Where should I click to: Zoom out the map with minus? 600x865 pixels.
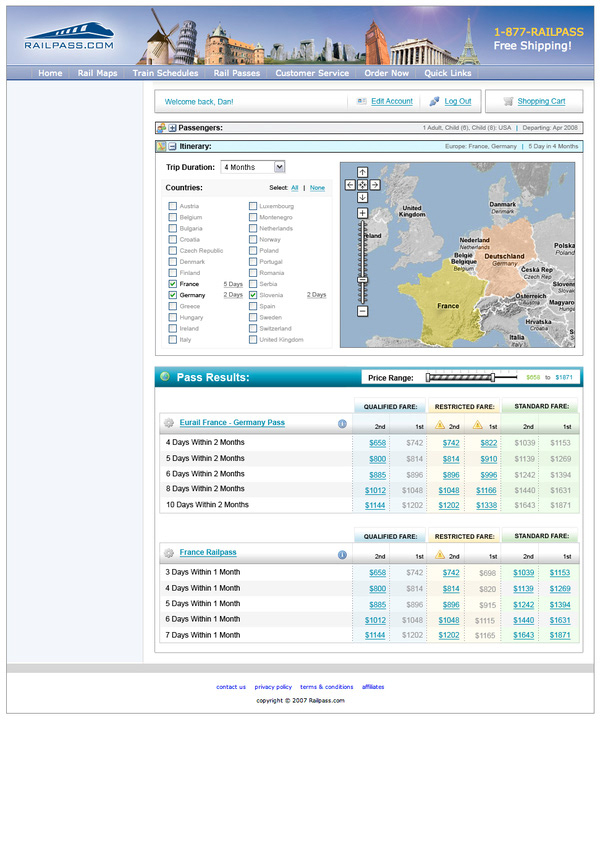point(362,311)
